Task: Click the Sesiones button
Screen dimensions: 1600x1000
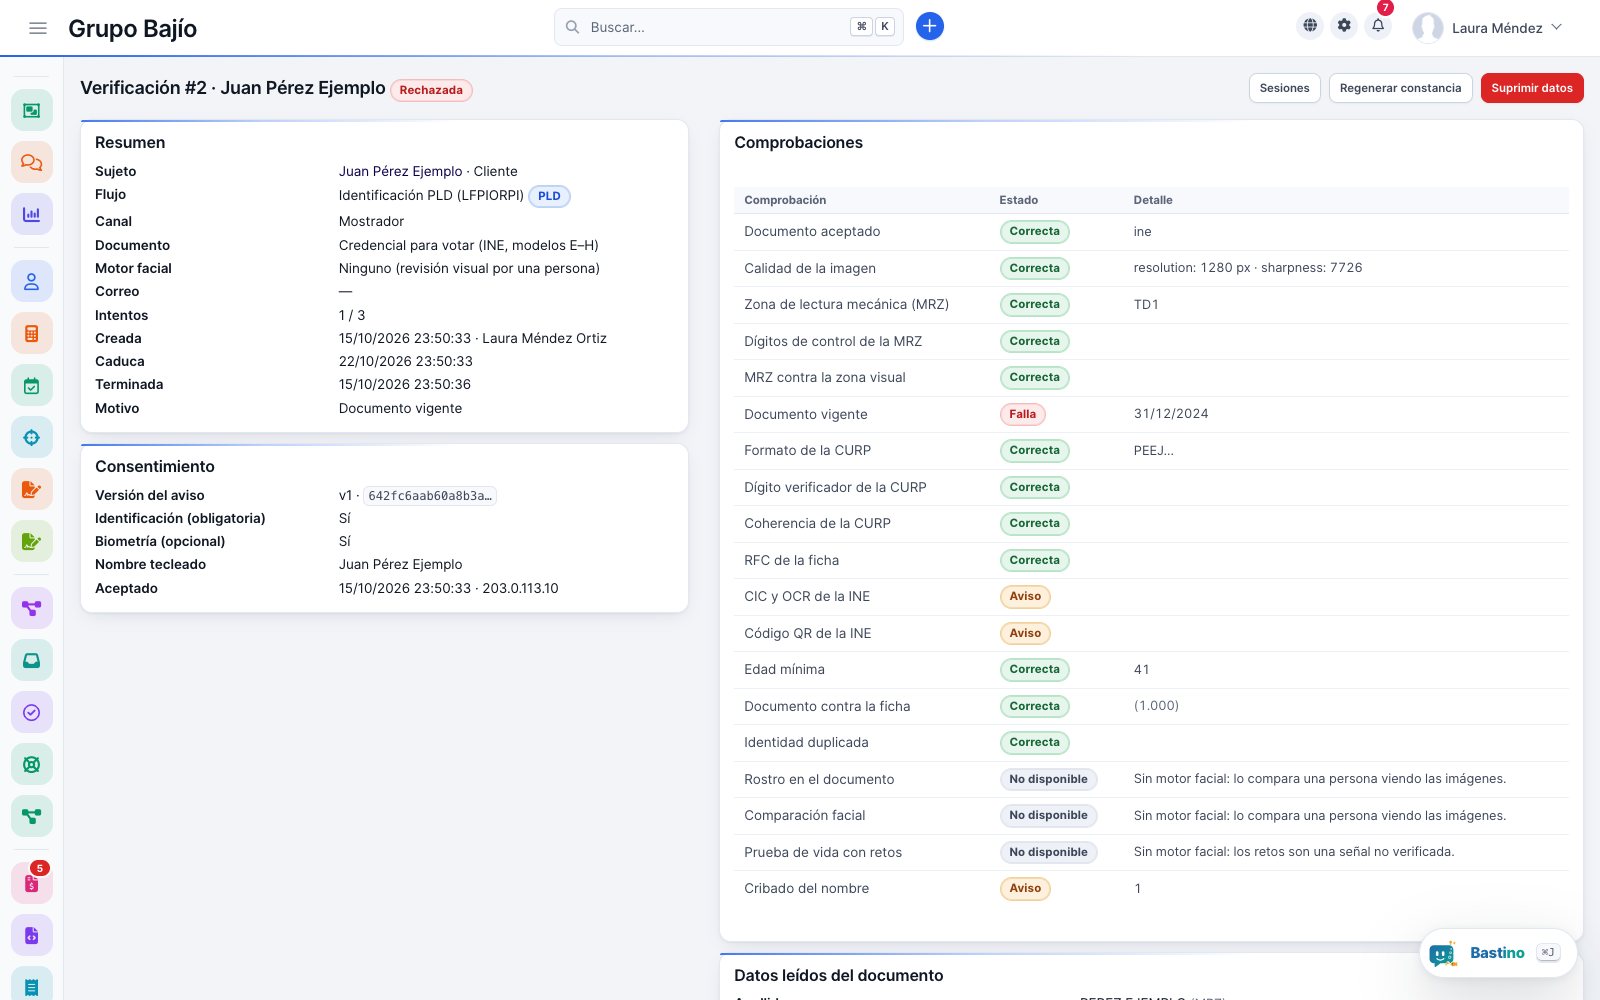Action: 1285,88
